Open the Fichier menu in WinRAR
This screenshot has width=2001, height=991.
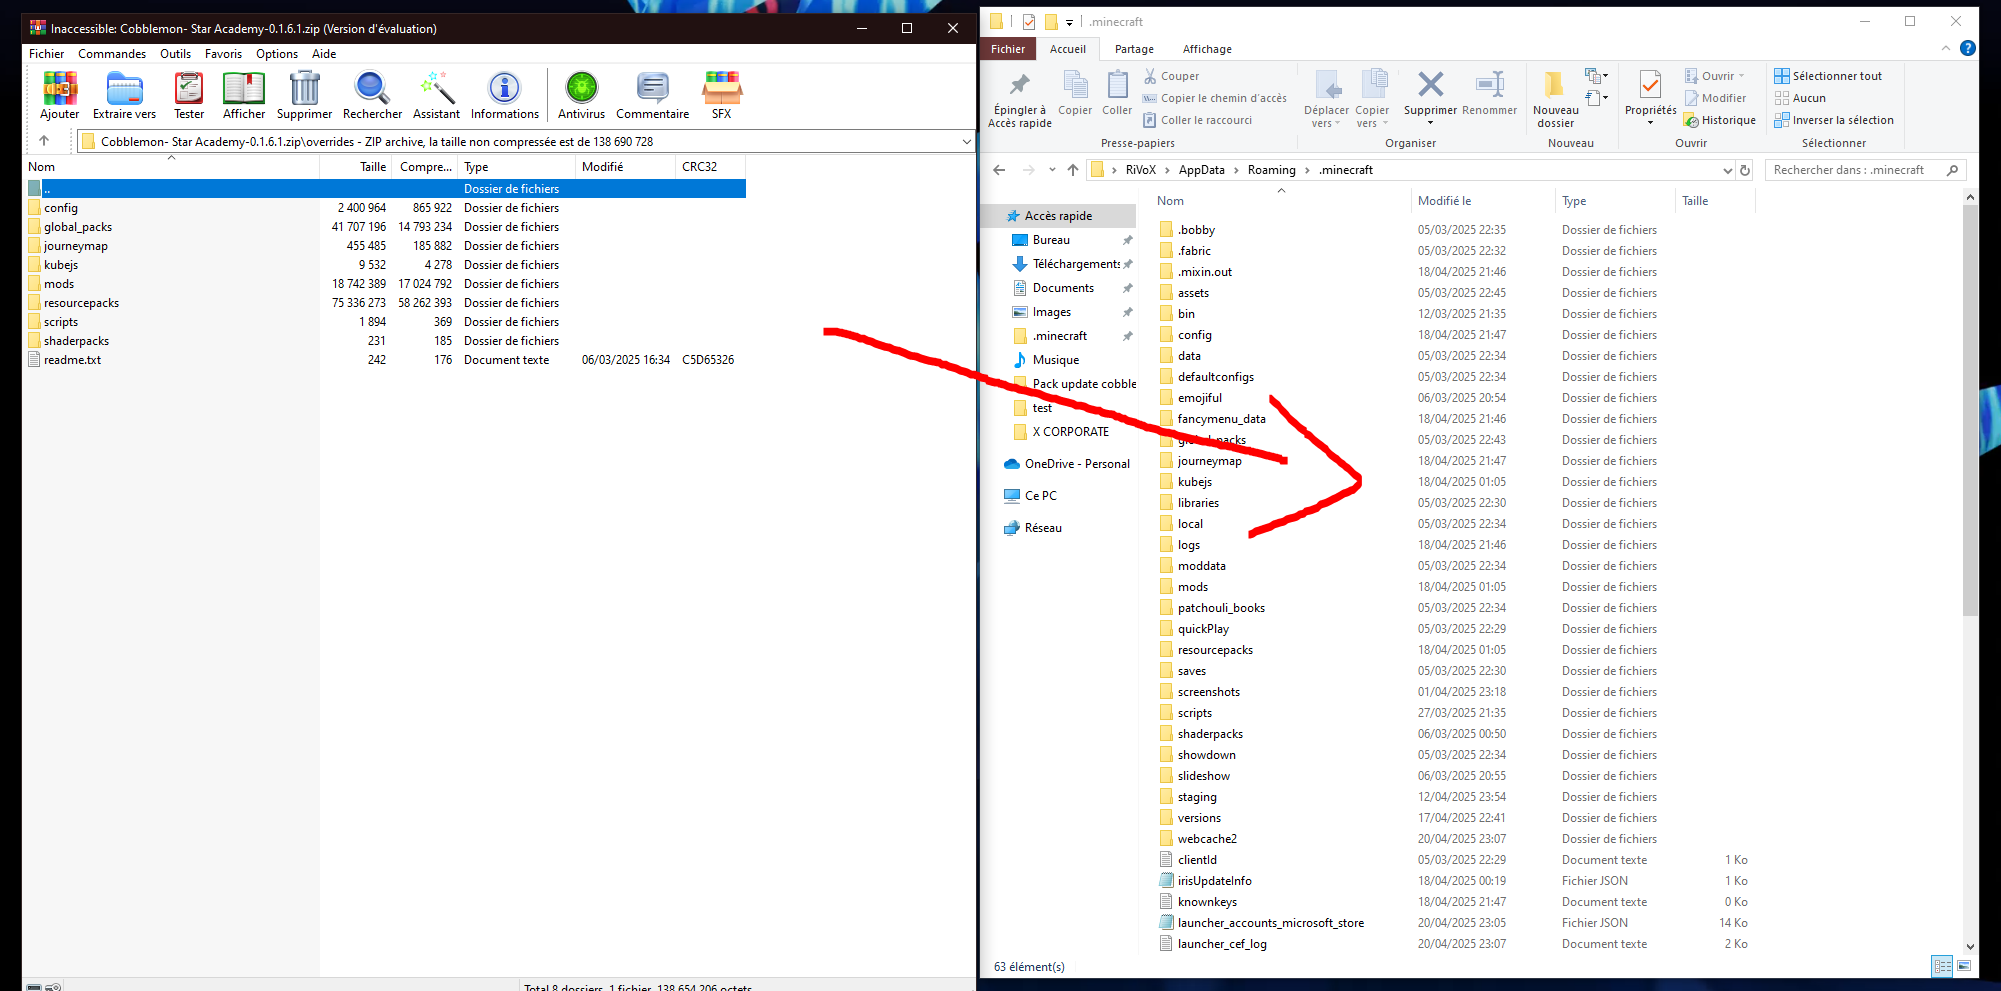(x=46, y=54)
